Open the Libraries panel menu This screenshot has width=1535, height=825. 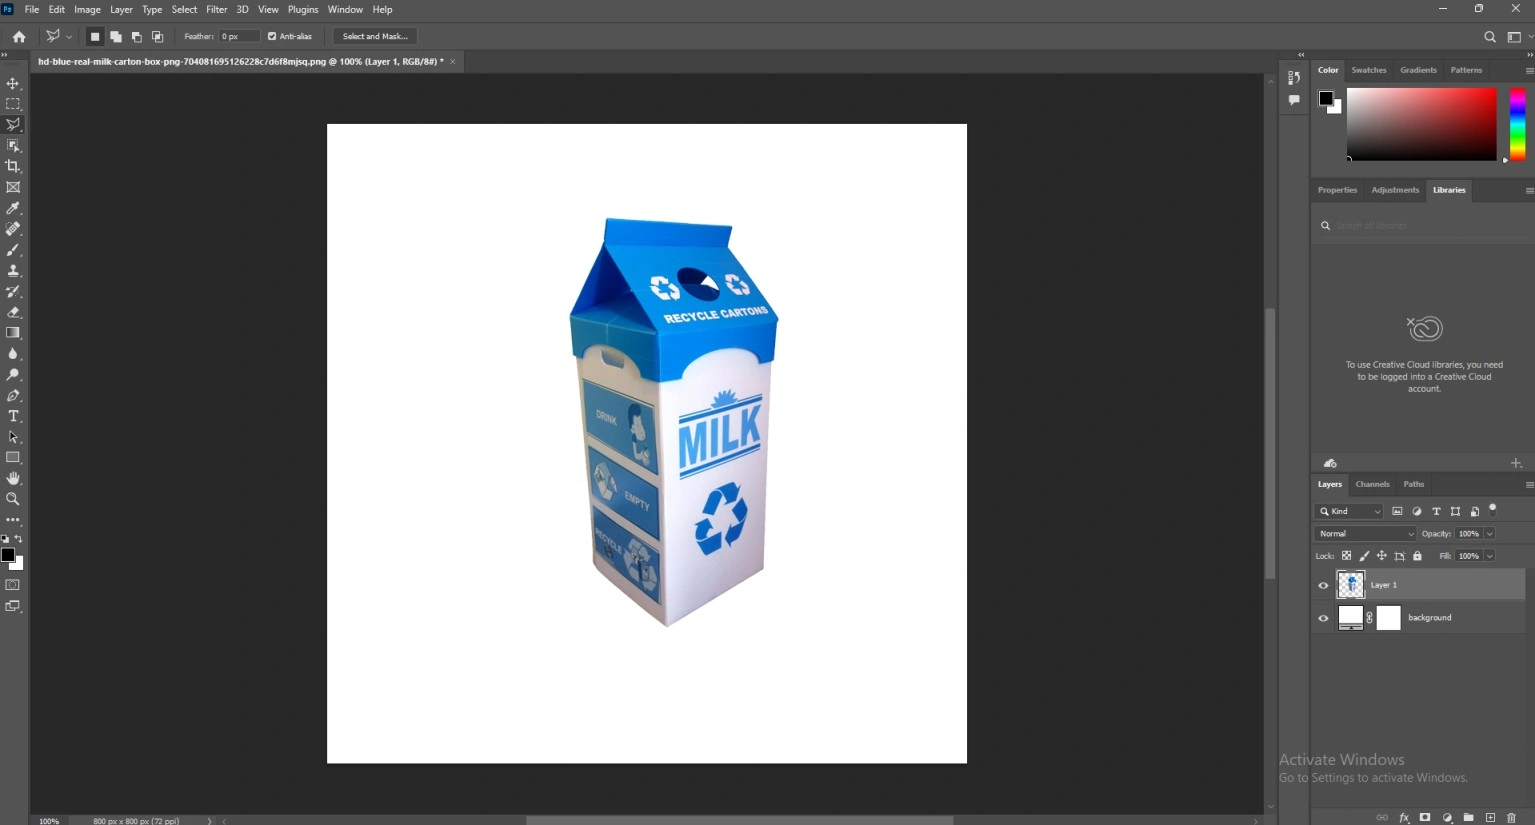(1529, 191)
